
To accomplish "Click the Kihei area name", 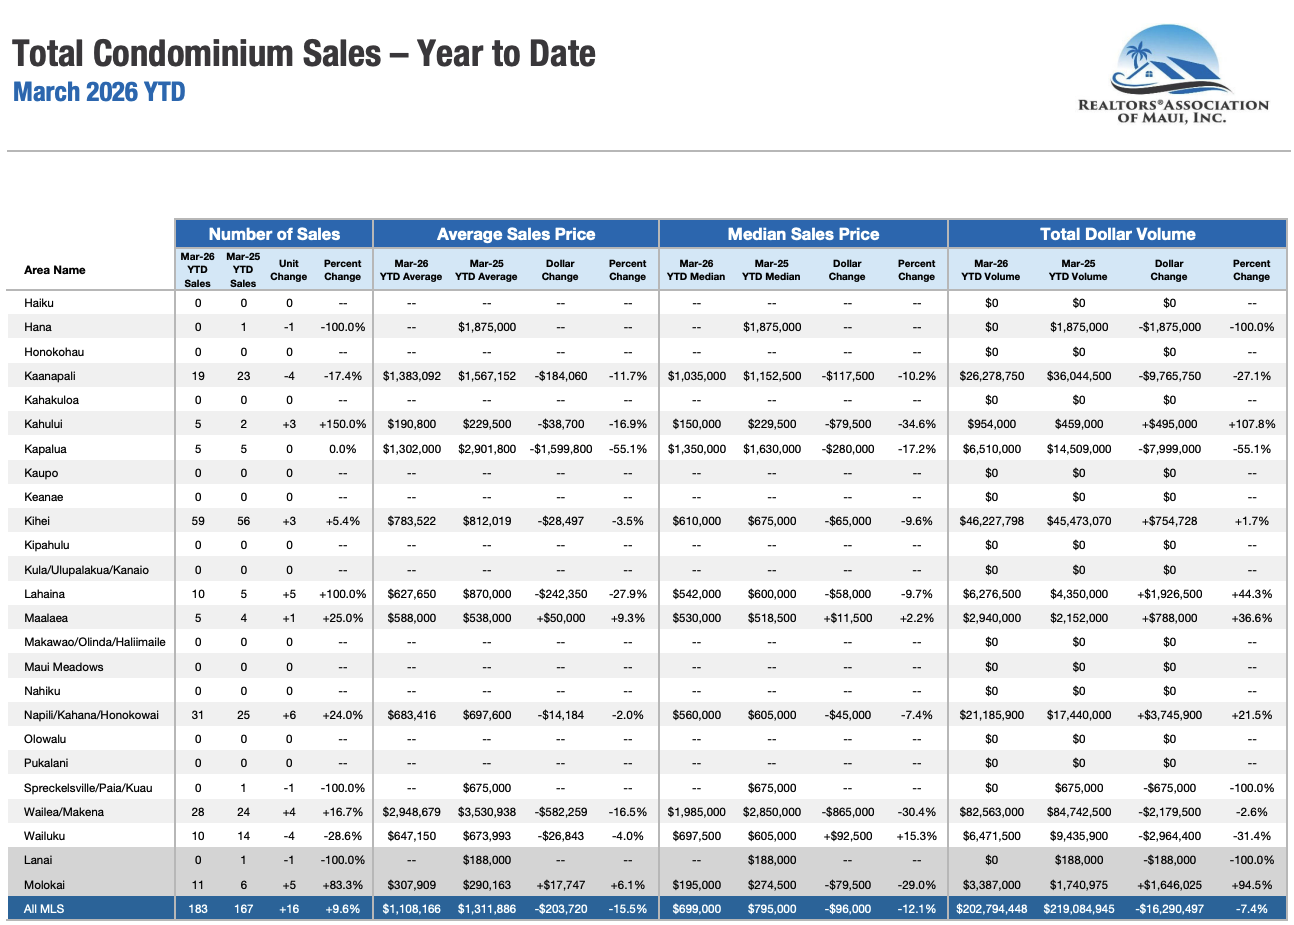I will coord(37,521).
